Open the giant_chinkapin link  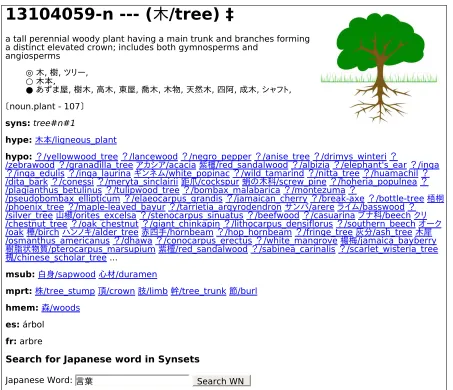(x=181, y=224)
